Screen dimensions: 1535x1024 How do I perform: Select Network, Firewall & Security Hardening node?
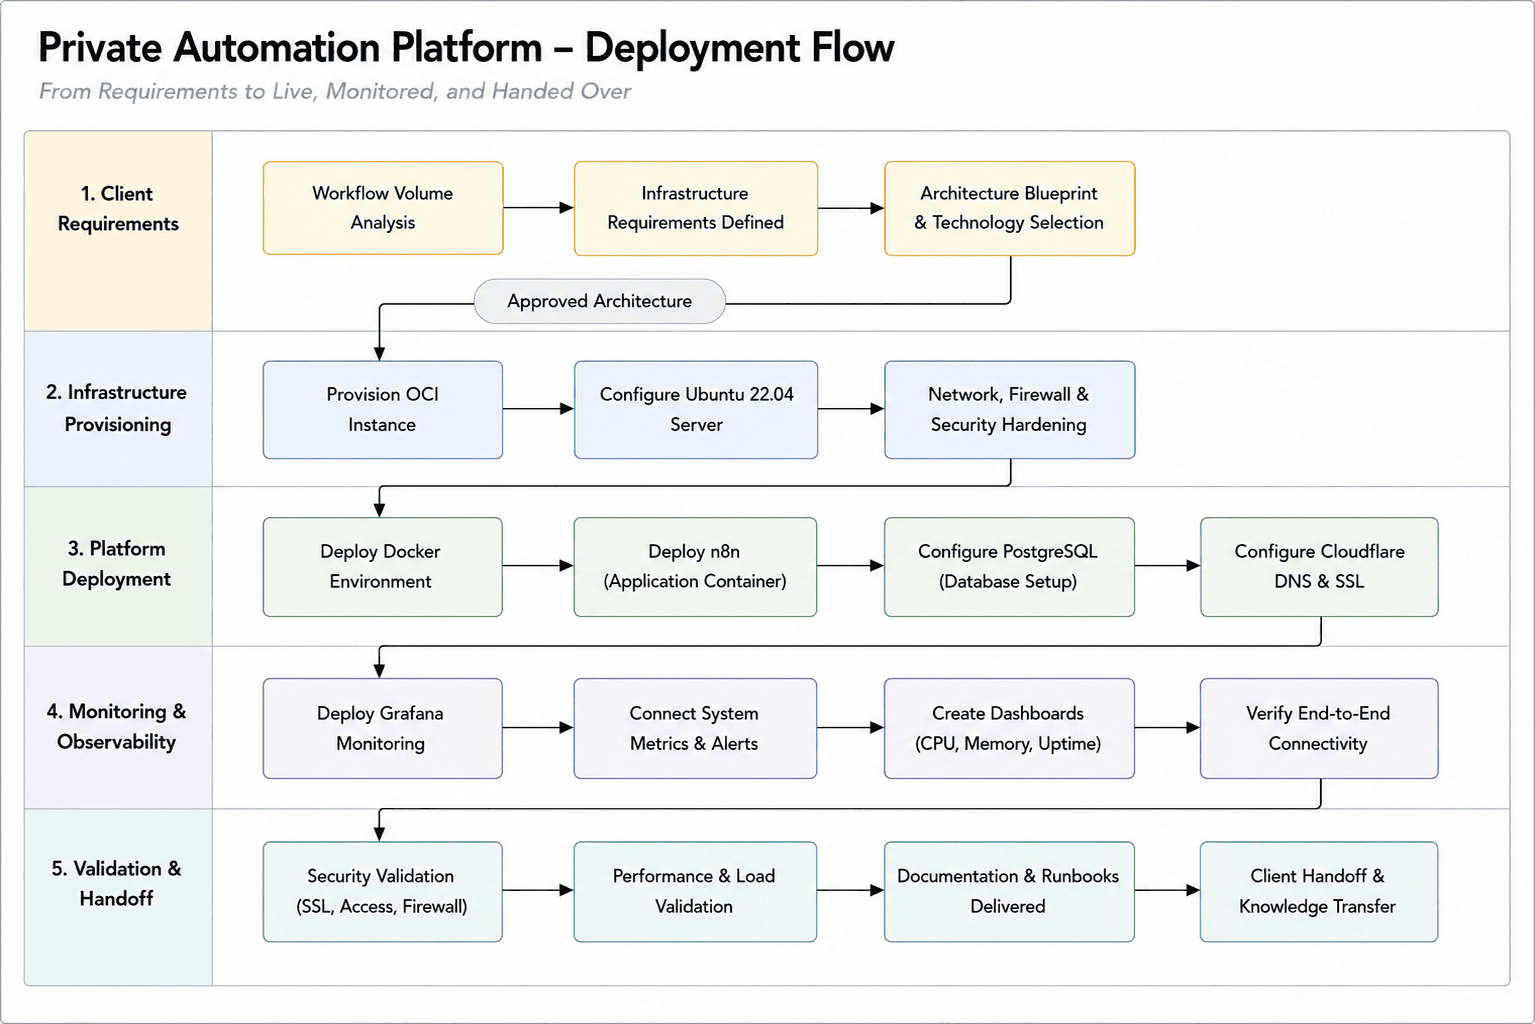[x=1010, y=410]
